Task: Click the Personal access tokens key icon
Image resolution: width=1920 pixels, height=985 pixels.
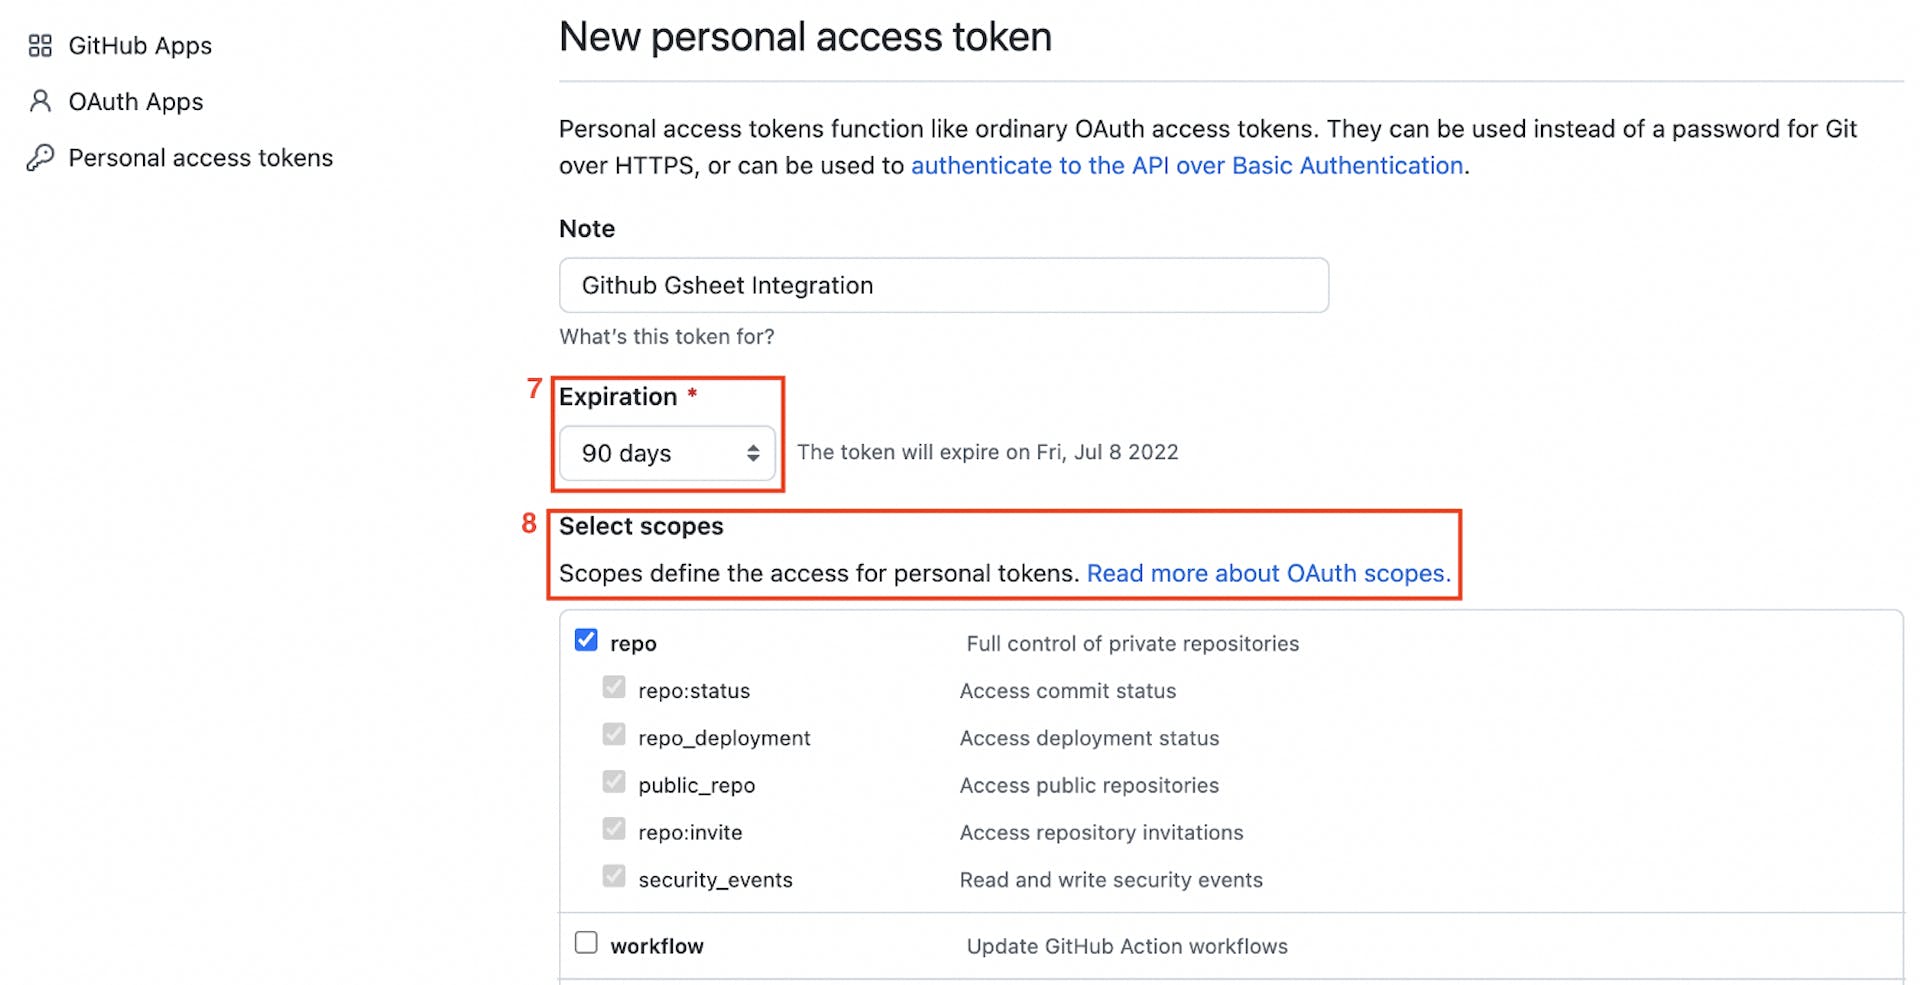Action: pyautogui.click(x=40, y=157)
